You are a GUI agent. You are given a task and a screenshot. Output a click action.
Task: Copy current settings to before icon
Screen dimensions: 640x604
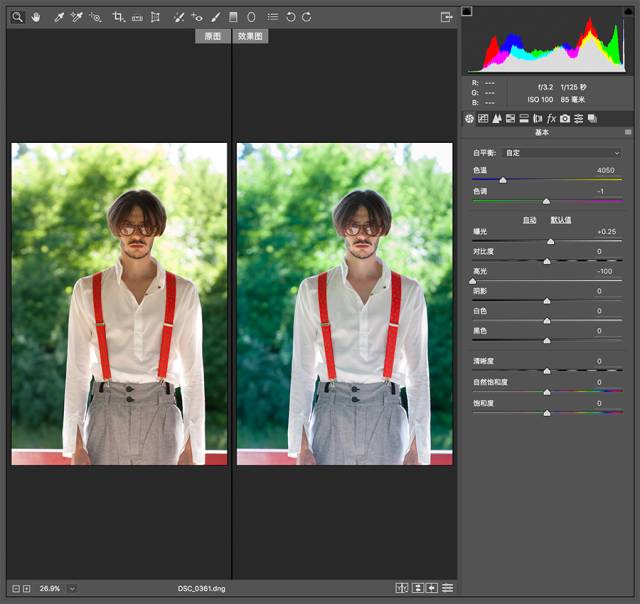pyautogui.click(x=432, y=588)
